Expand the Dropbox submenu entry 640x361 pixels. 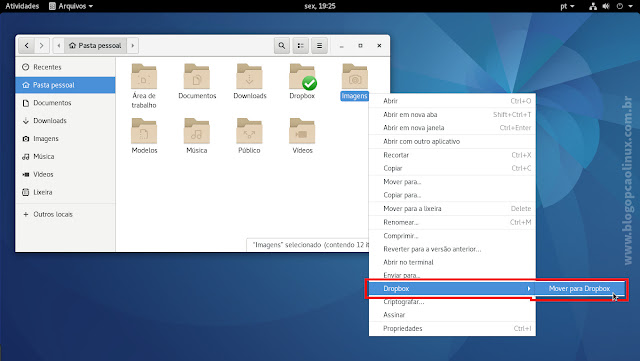452,289
